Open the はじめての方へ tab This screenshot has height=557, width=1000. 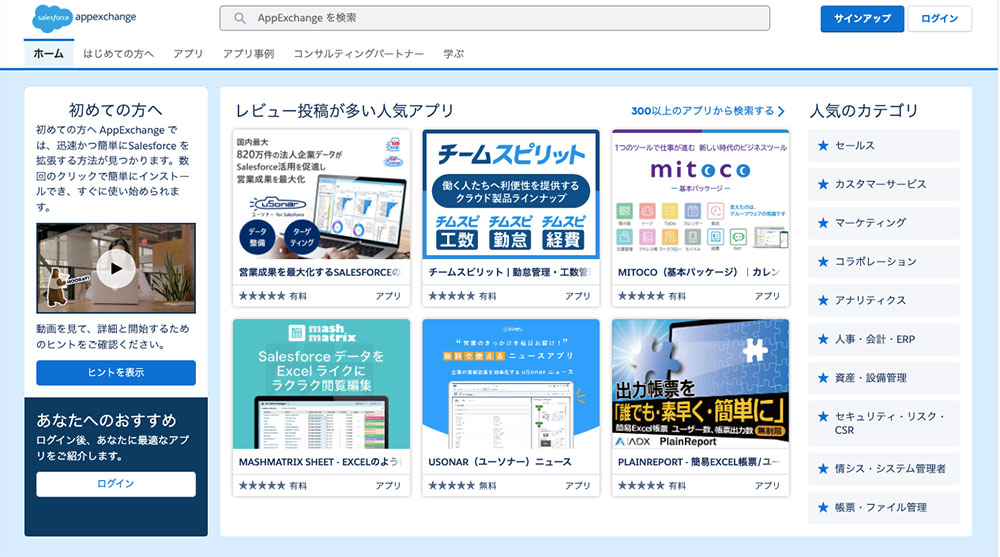[118, 54]
